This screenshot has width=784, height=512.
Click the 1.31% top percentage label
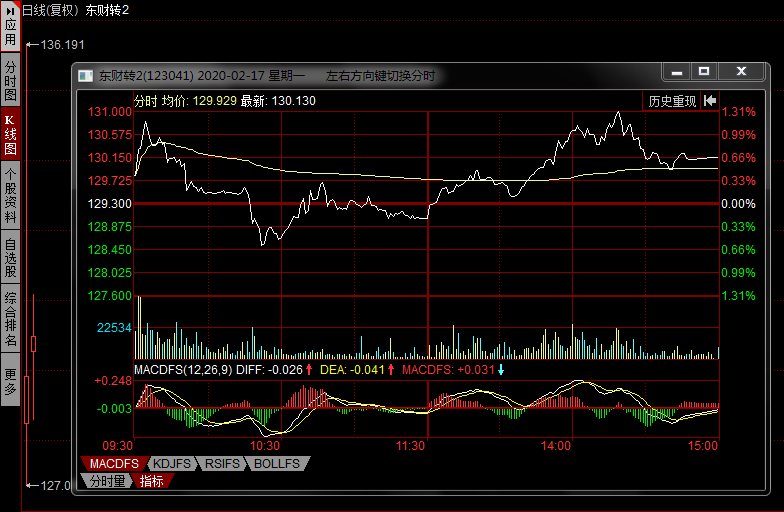click(x=738, y=112)
